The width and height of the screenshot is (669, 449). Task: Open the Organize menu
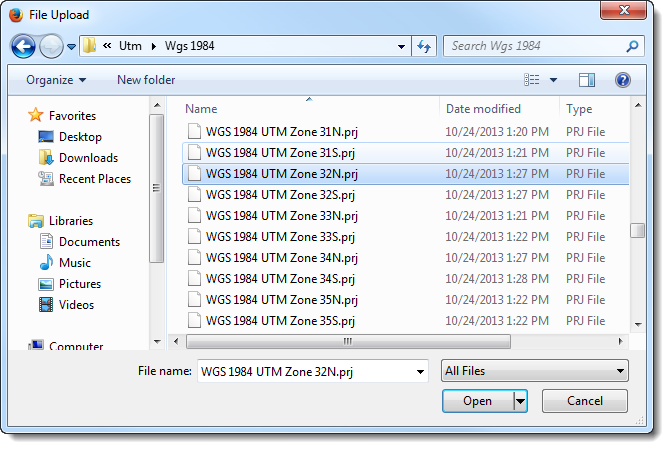56,80
